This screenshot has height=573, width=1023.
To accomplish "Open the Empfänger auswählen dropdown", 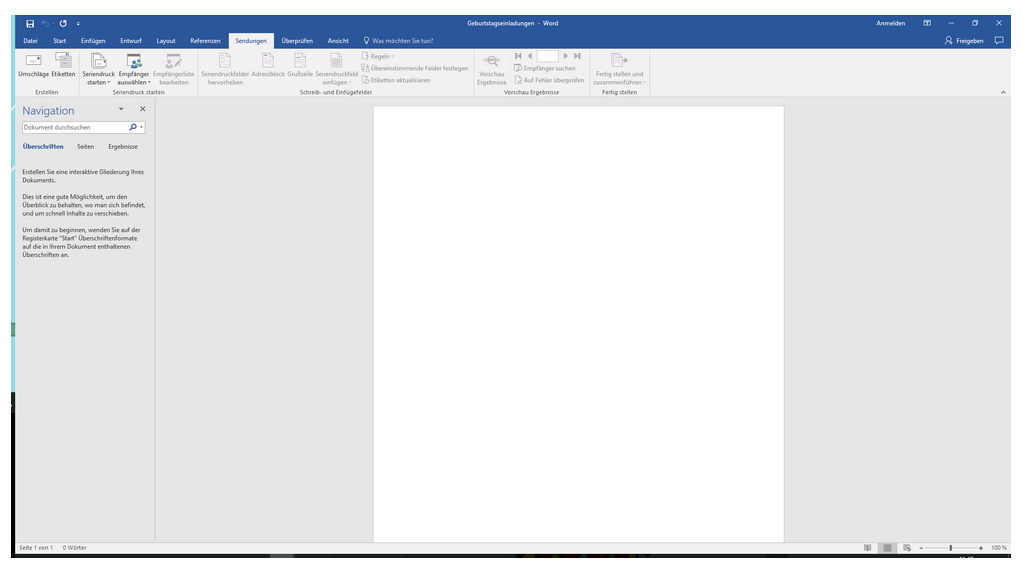I will [x=133, y=69].
